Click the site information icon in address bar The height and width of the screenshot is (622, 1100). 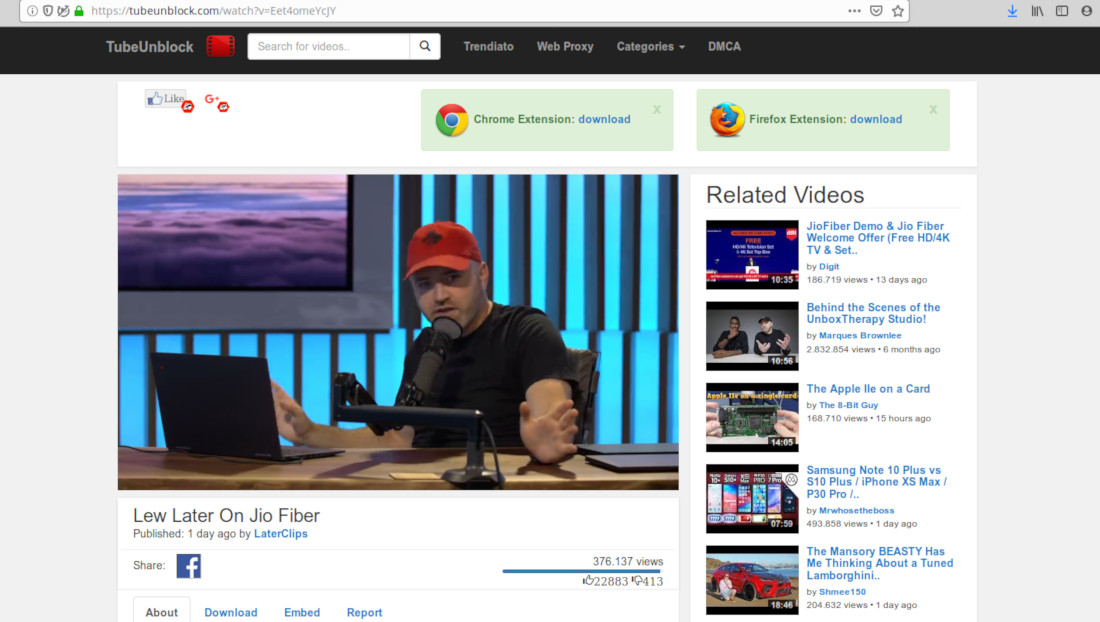[32, 11]
